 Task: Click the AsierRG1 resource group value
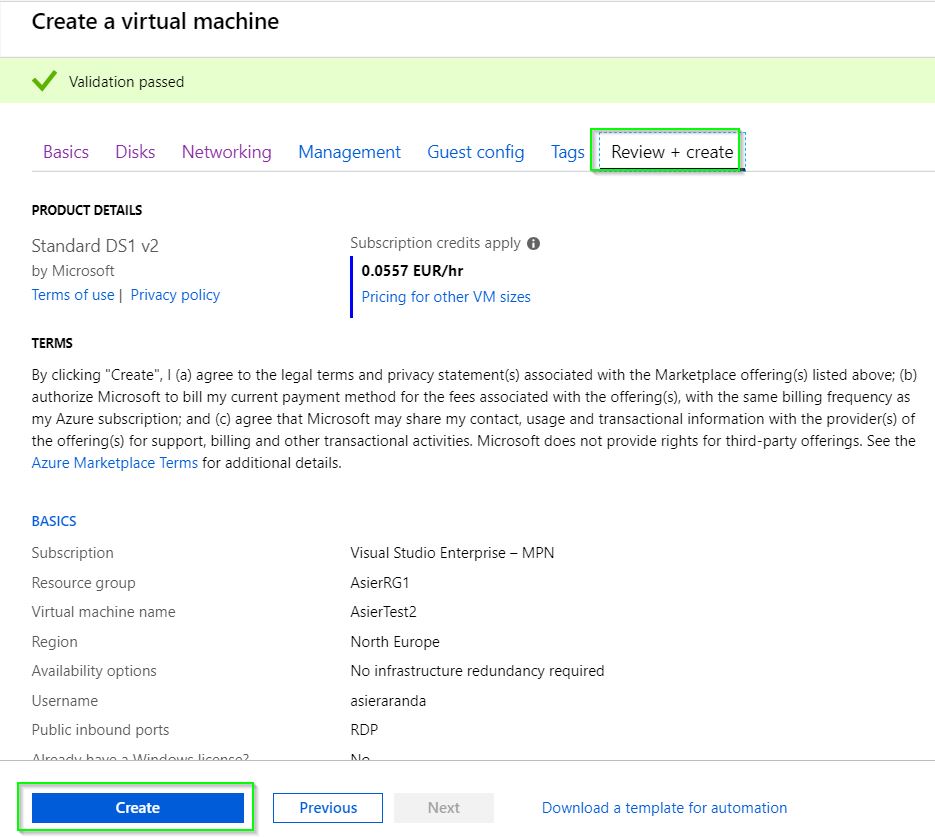tap(380, 582)
